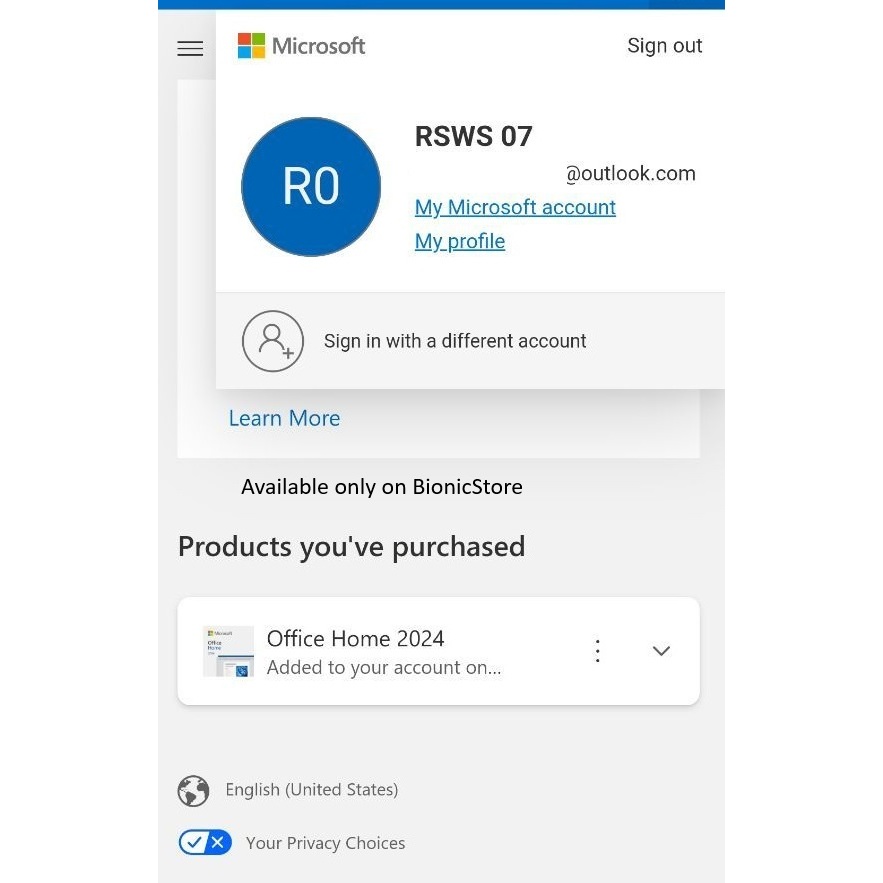The image size is (883, 883).
Task: Click the RSWS 07 account name
Action: point(473,136)
